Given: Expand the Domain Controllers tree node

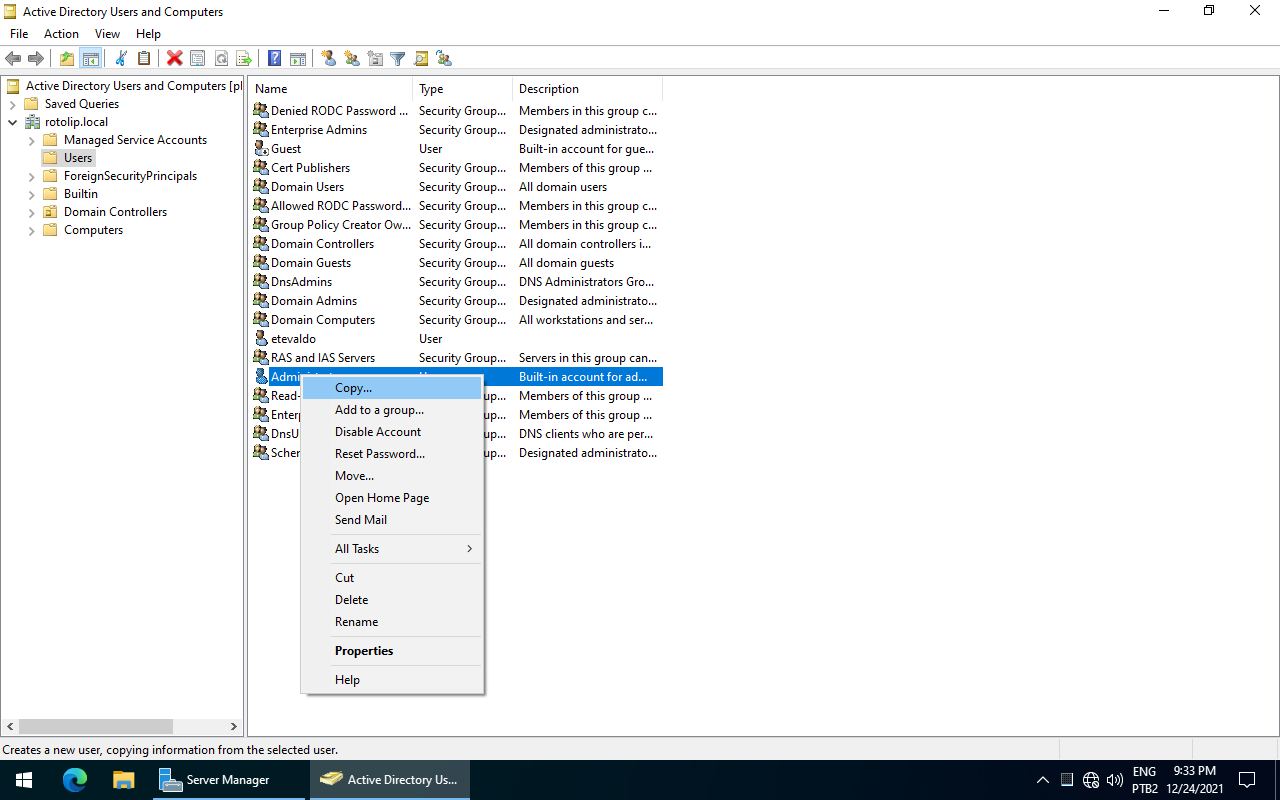Looking at the screenshot, I should 31,212.
